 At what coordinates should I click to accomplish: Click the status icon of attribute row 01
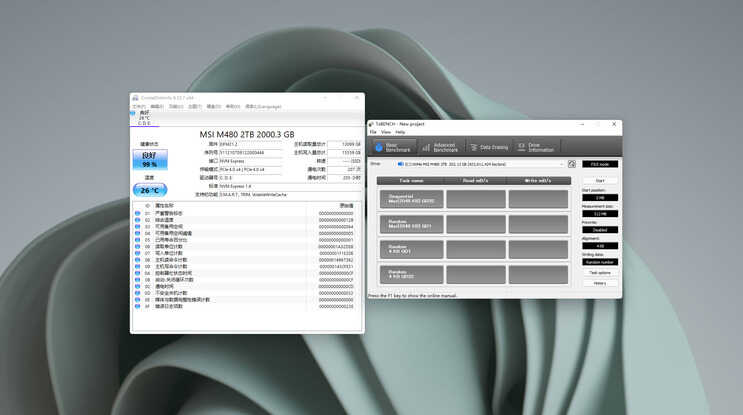coord(137,213)
